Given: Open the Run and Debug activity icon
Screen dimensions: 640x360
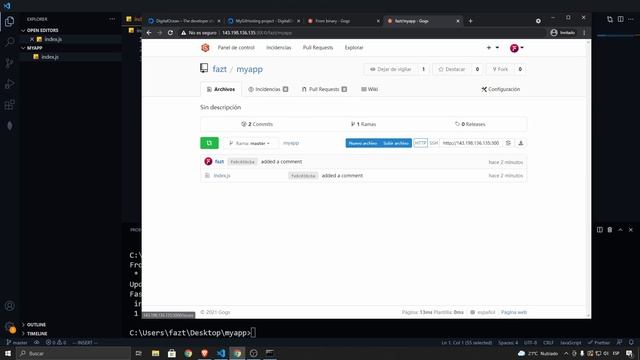Looking at the screenshot, I should pyautogui.click(x=9, y=84).
